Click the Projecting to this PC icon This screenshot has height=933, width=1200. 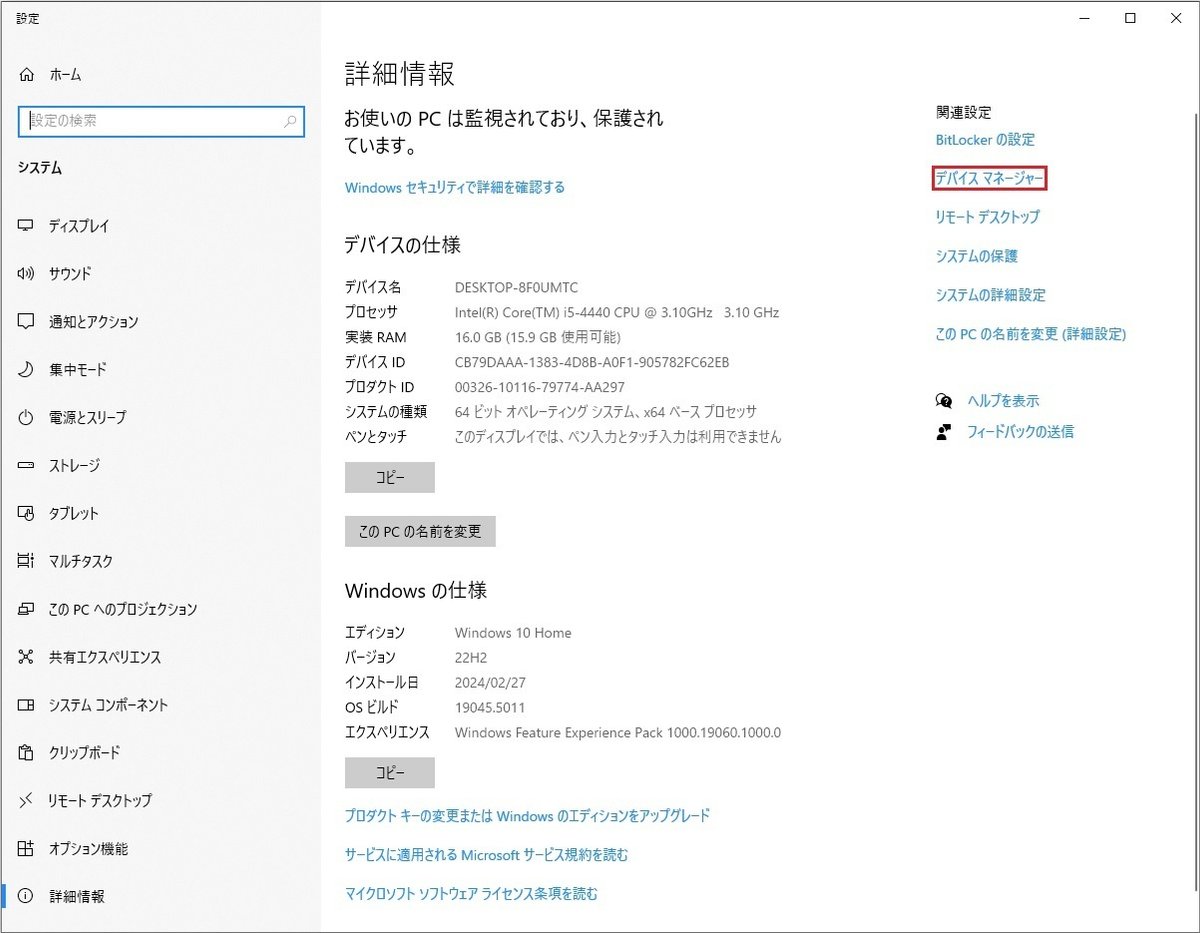point(27,610)
